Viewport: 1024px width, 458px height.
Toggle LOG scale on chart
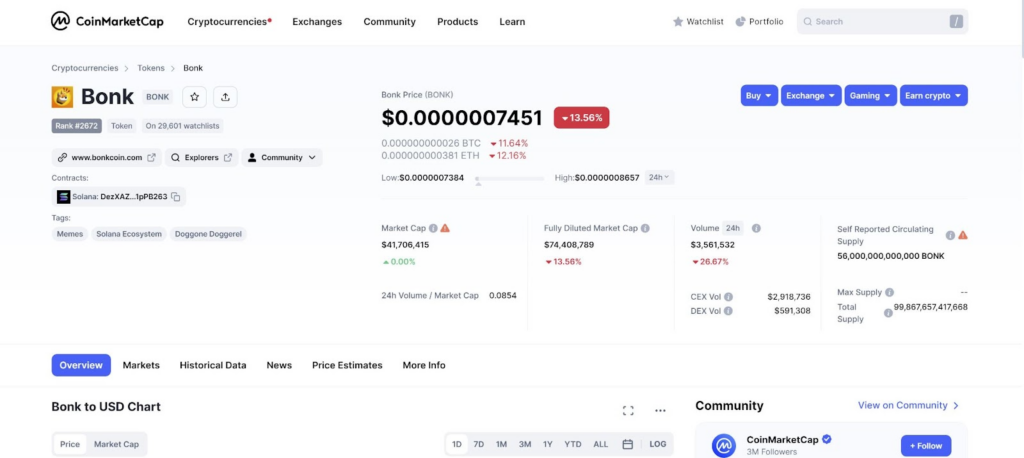click(658, 444)
